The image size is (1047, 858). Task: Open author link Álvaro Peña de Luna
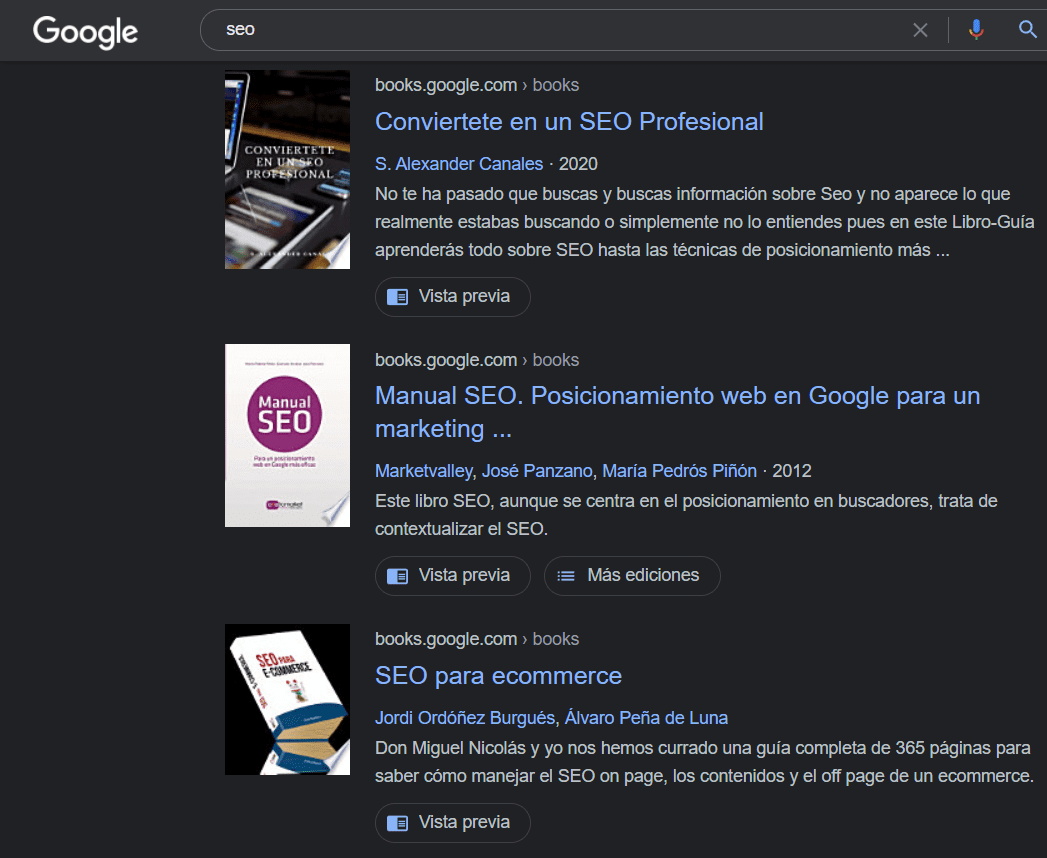pyautogui.click(x=646, y=718)
